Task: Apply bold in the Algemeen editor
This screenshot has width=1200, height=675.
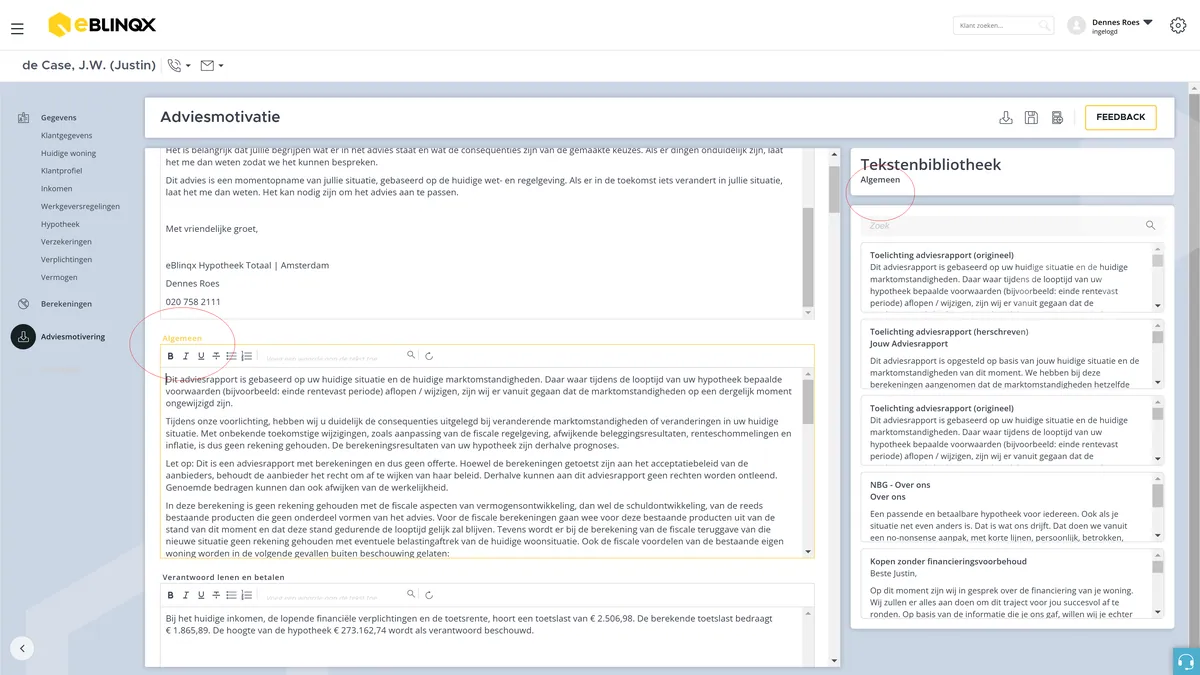Action: pyautogui.click(x=171, y=356)
